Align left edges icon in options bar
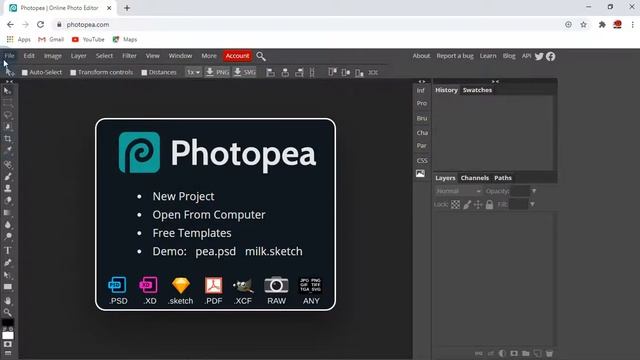Screen dimensions: 640x360 click(270, 73)
